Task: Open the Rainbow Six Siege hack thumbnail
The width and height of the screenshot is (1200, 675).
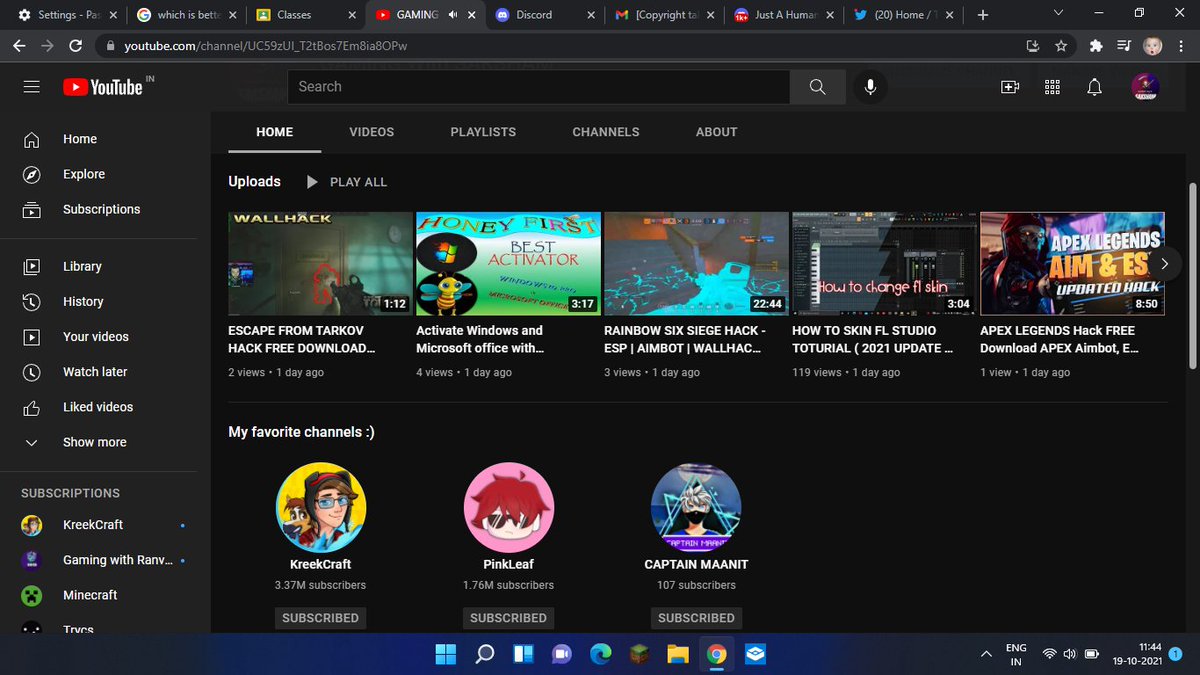Action: tap(696, 264)
